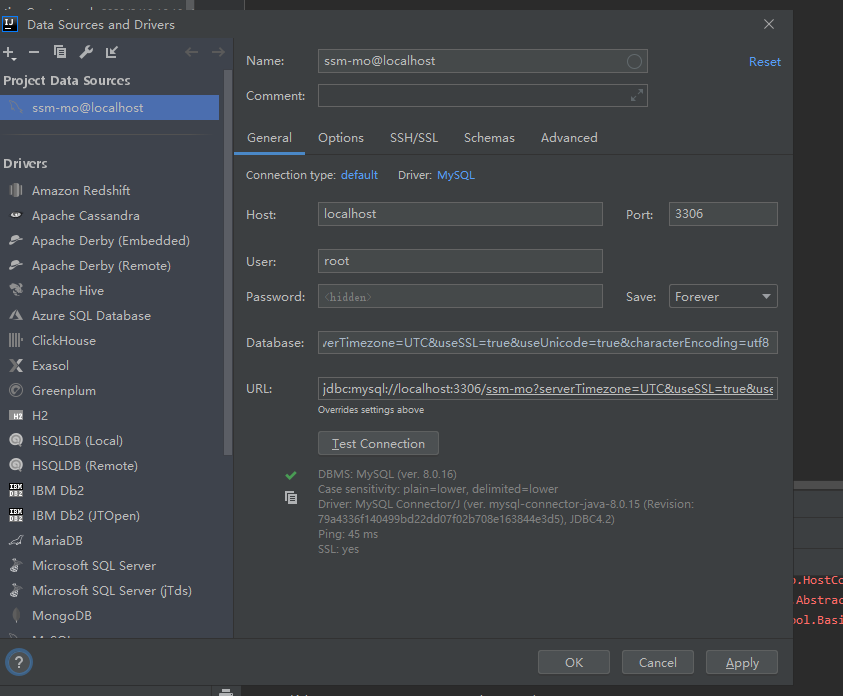Open driver settings via the wrench icon
The image size is (843, 696).
coord(86,52)
